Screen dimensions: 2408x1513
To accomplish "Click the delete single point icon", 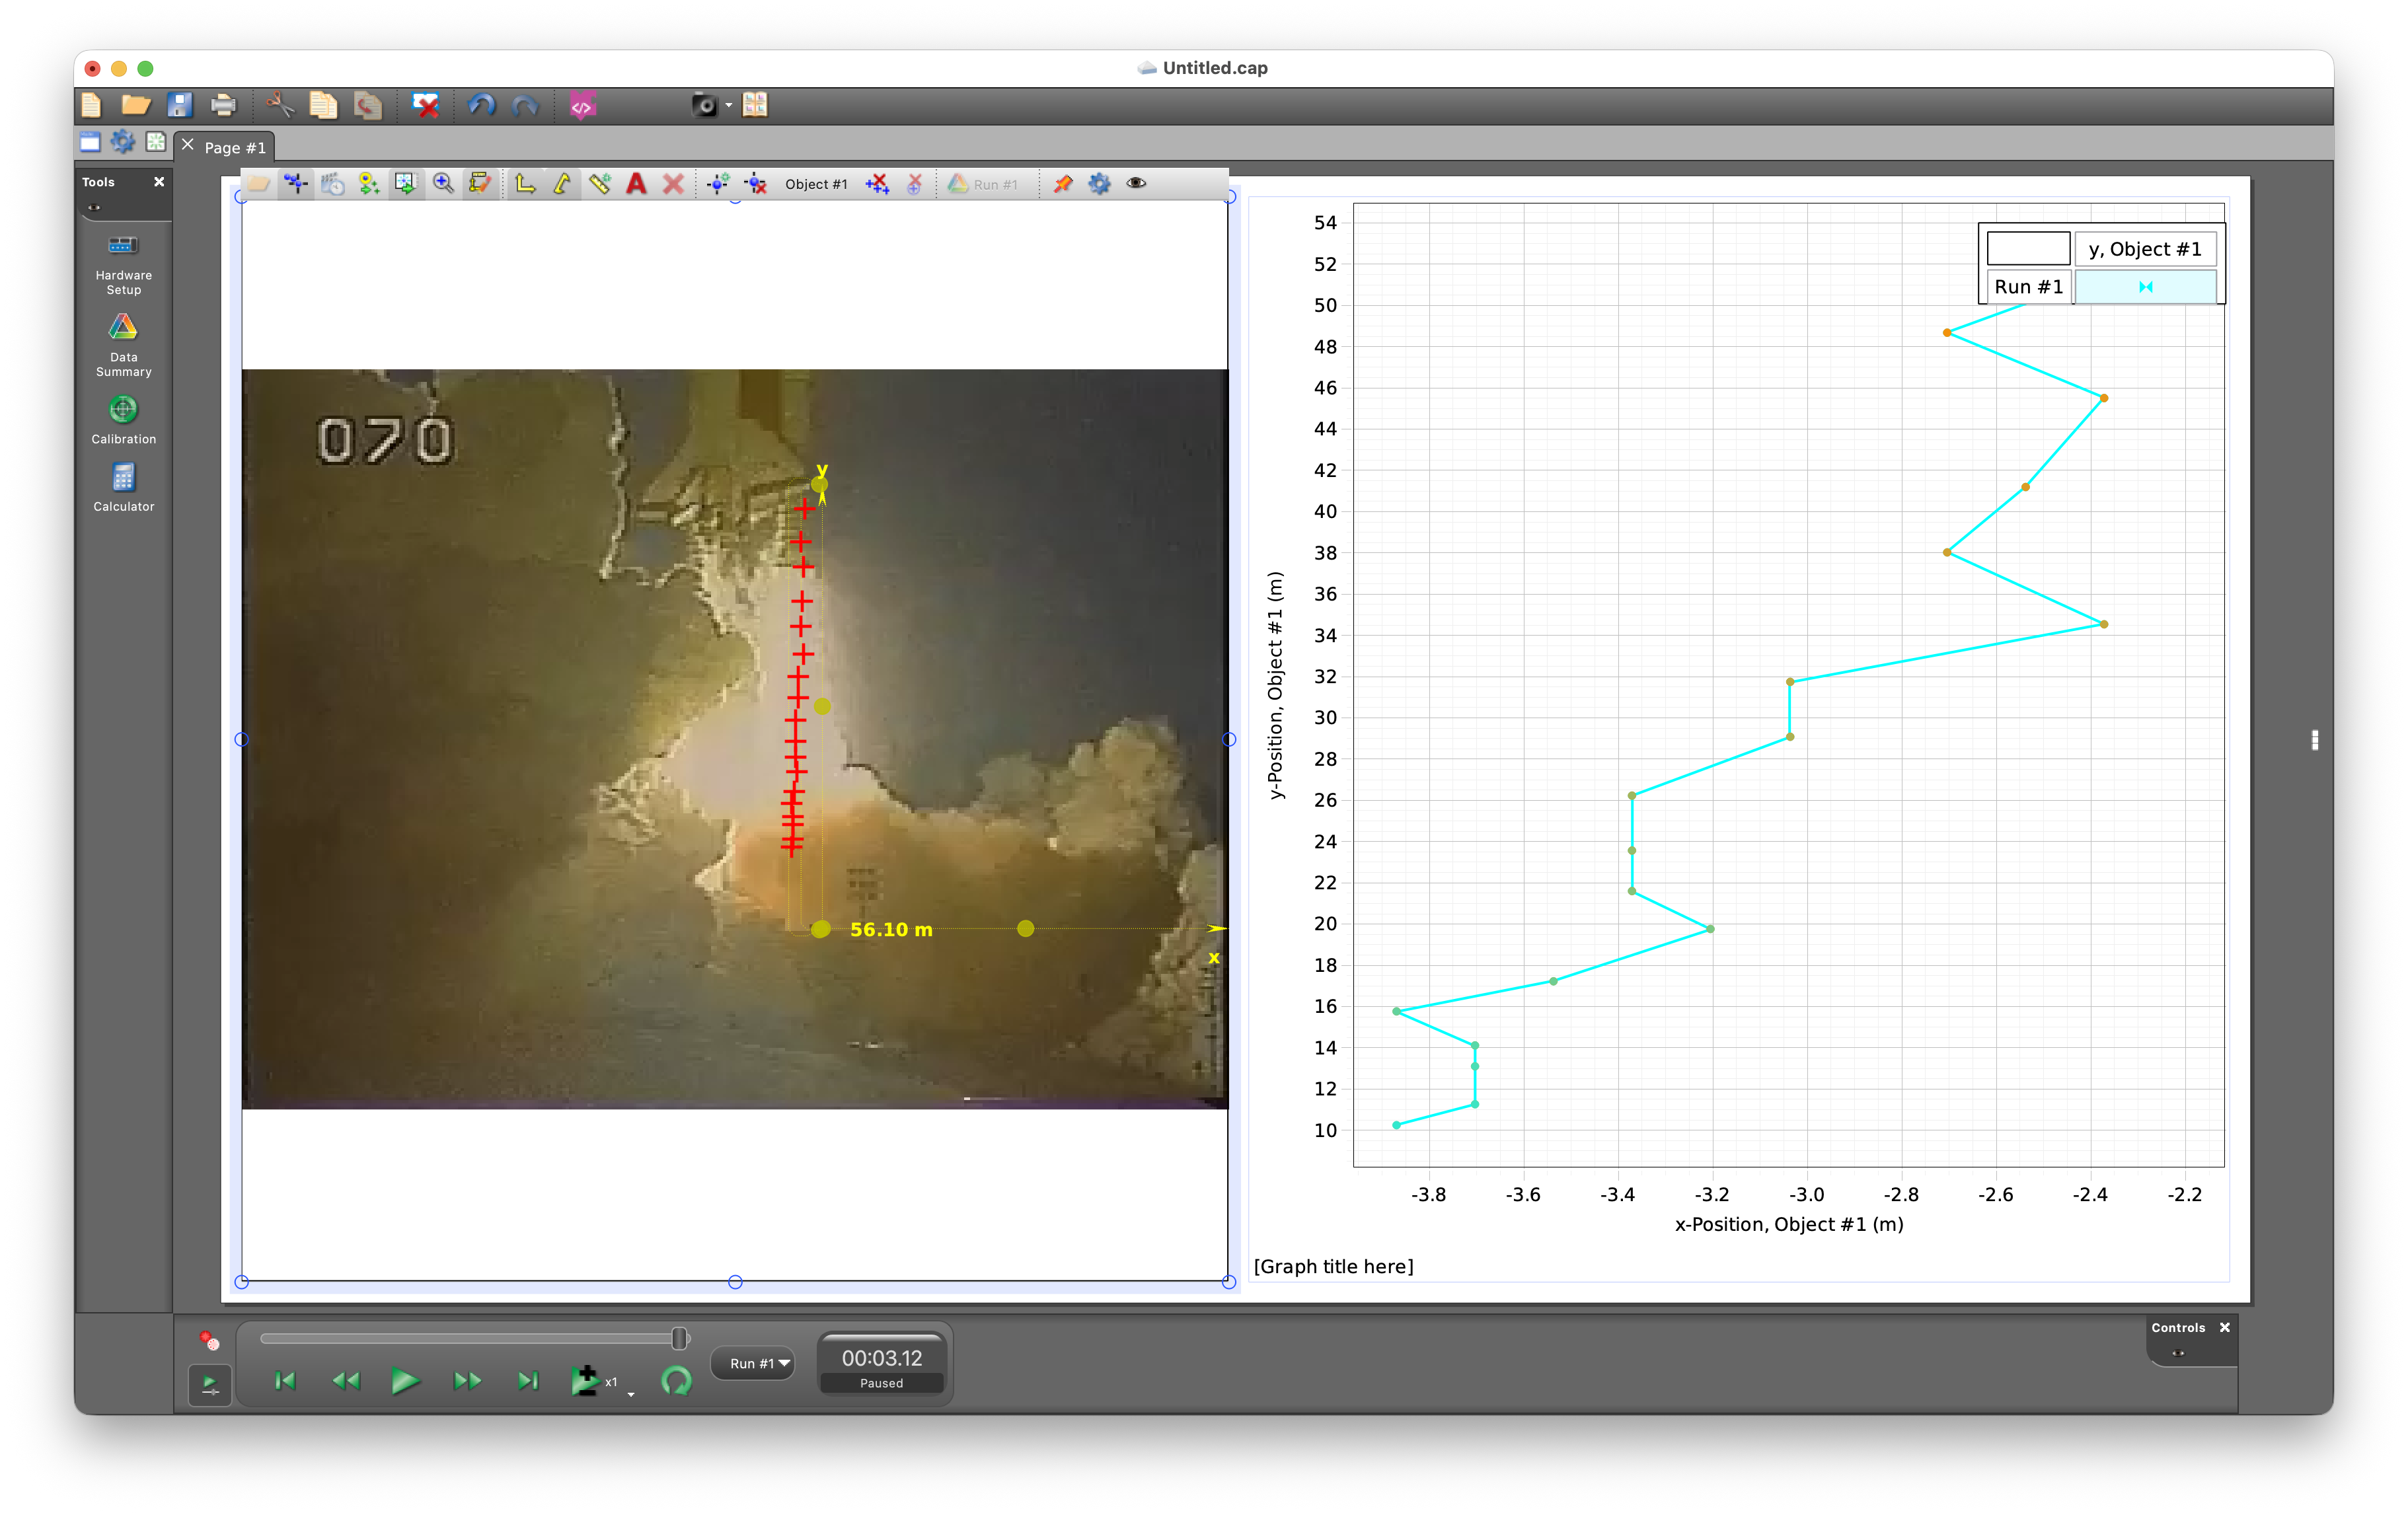I will 914,184.
